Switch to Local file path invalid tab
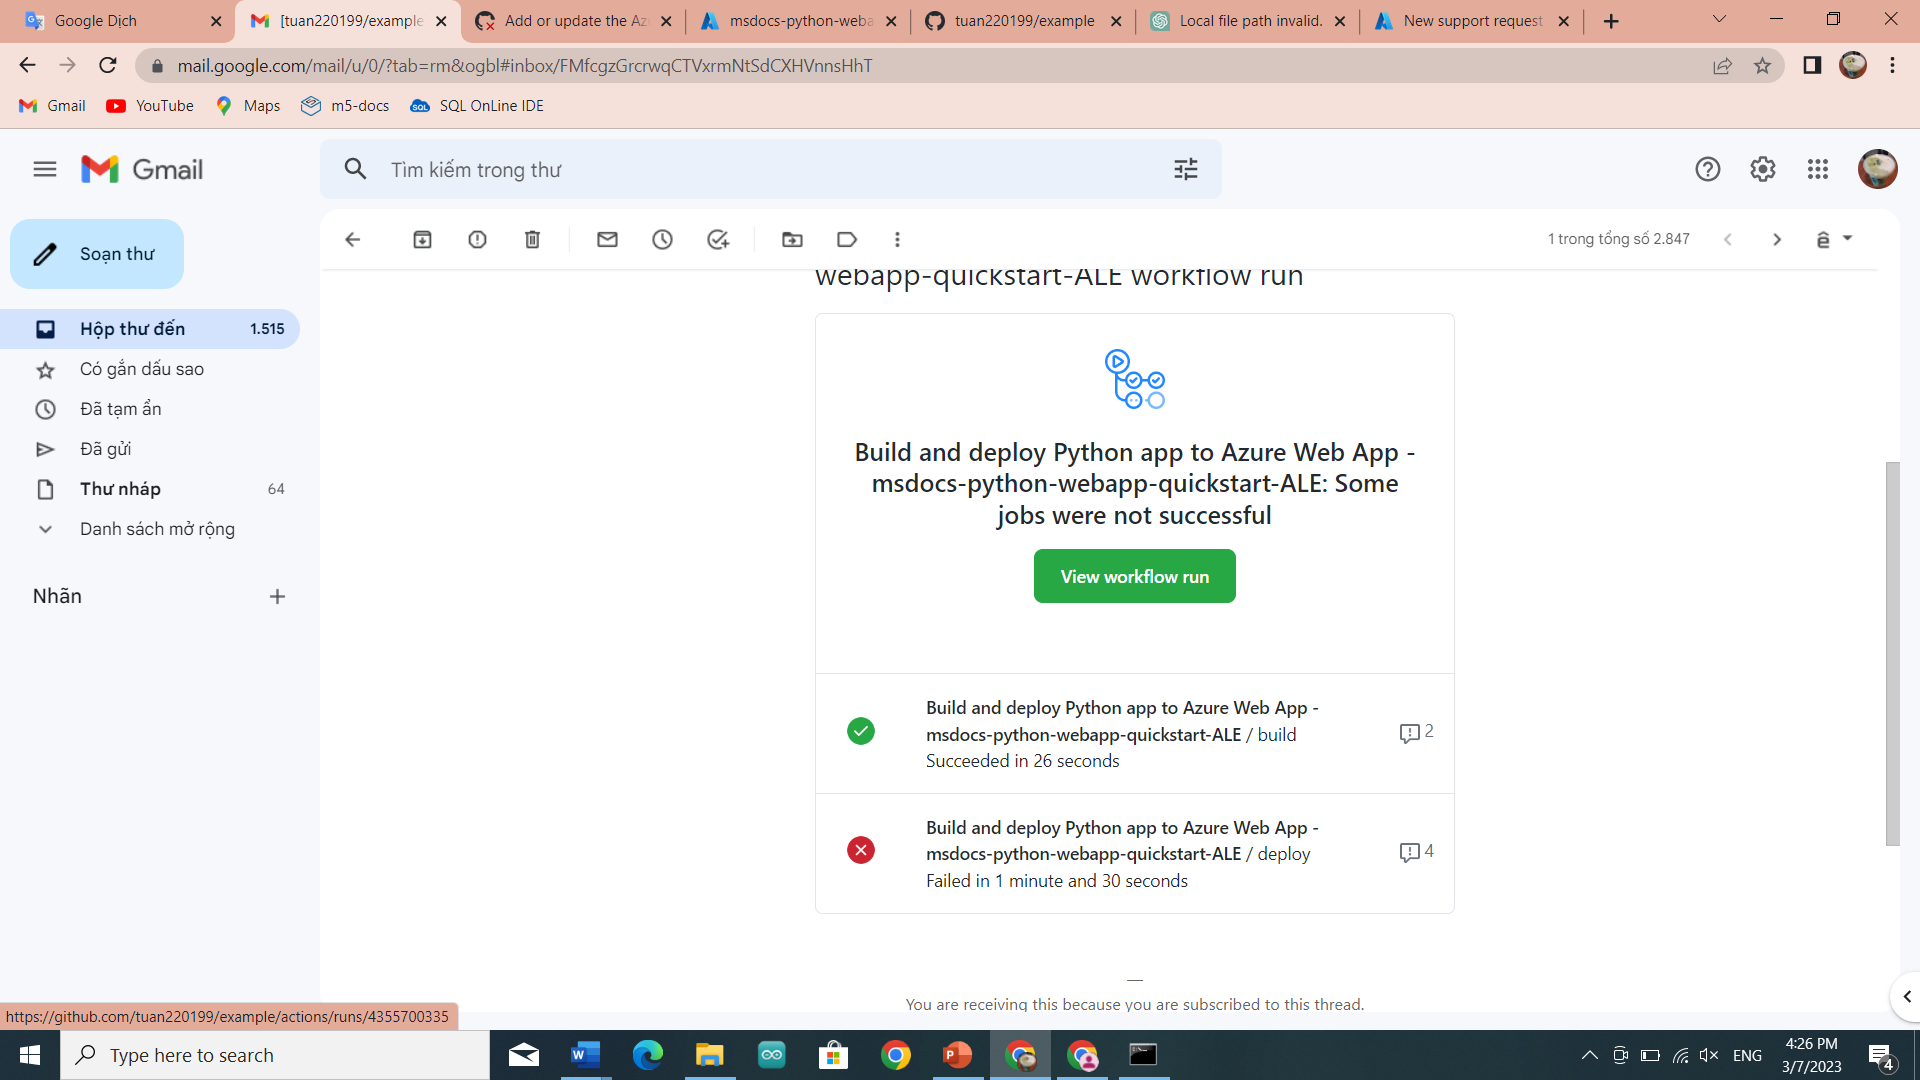This screenshot has width=1920, height=1080. (1248, 21)
